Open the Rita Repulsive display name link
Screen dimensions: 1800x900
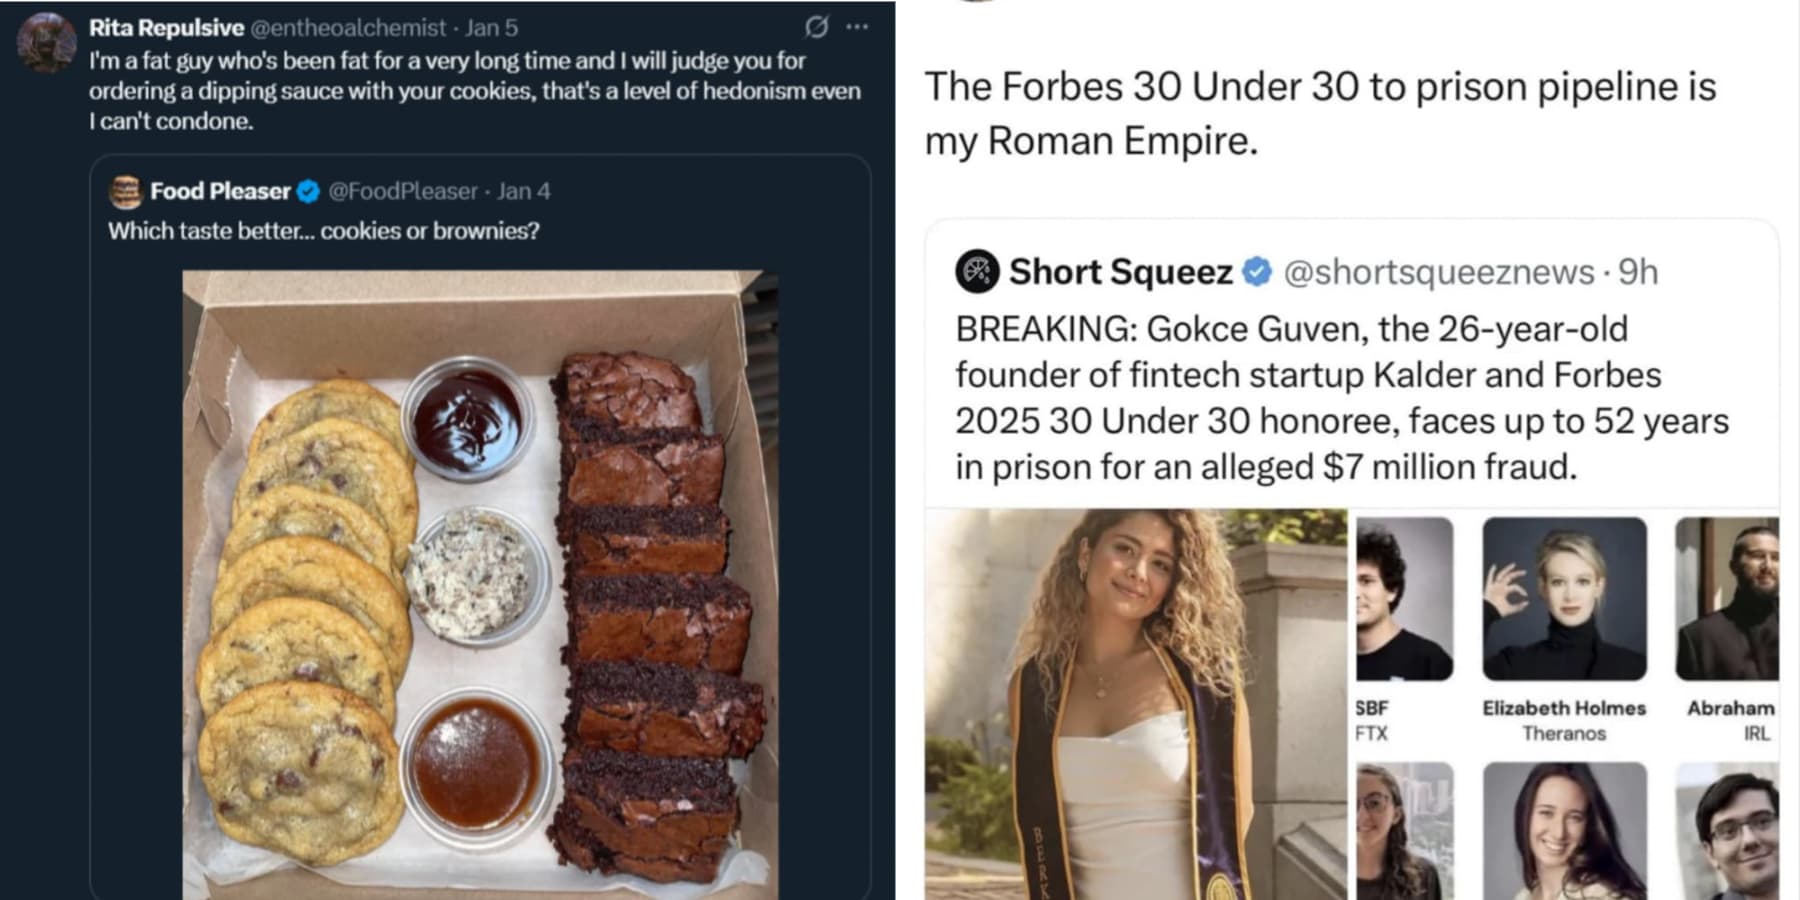[166, 28]
